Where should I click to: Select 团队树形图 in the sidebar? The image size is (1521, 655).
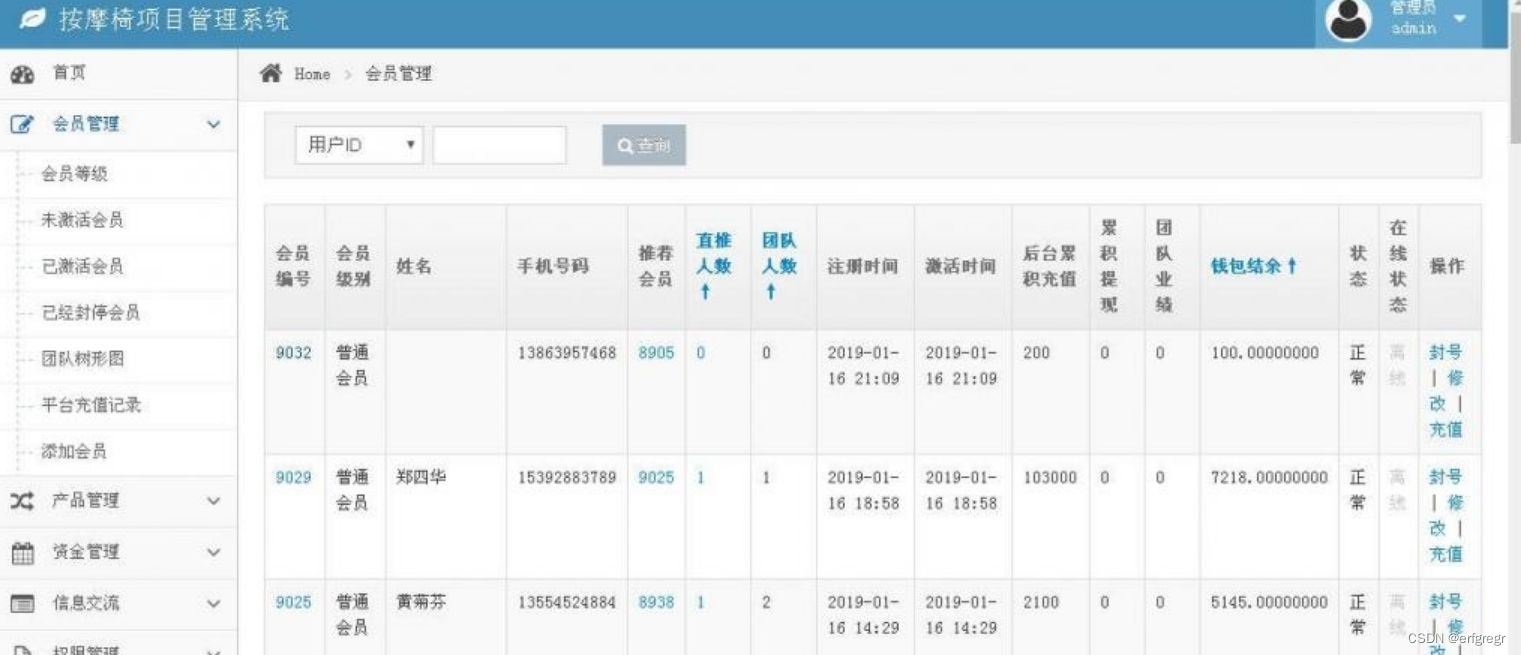(83, 360)
